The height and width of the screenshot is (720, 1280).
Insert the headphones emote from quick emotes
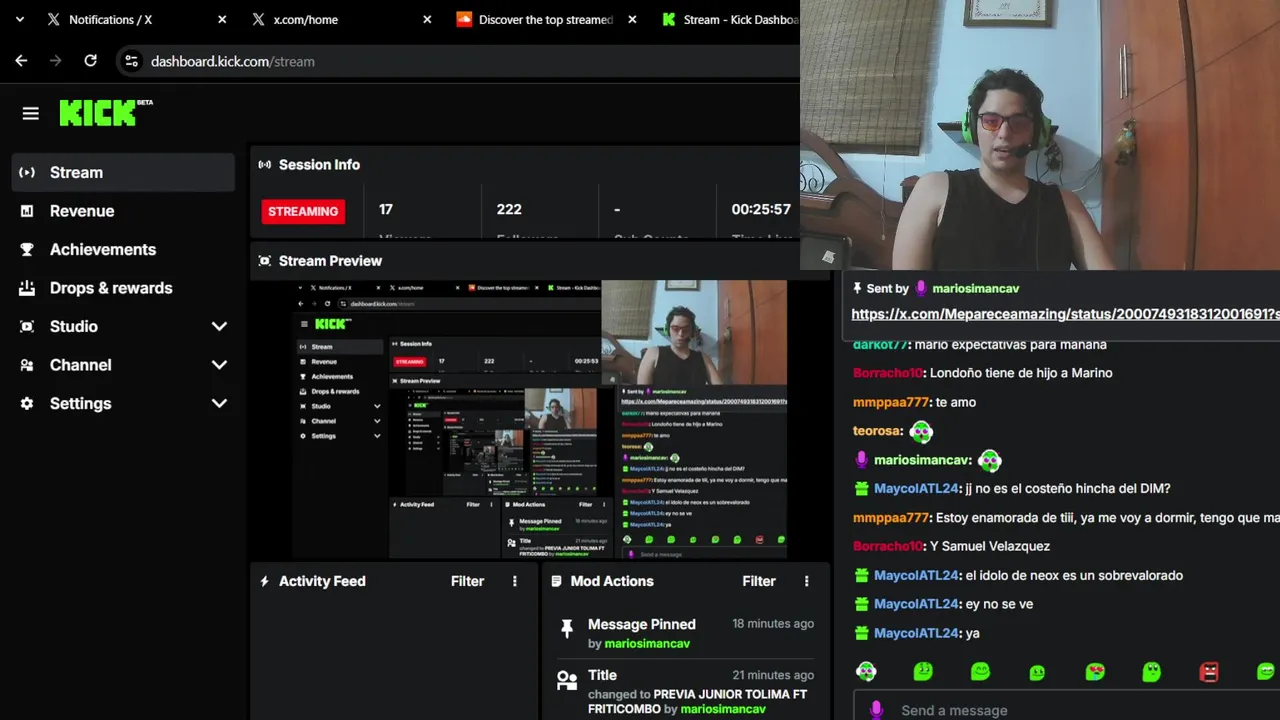coord(866,672)
